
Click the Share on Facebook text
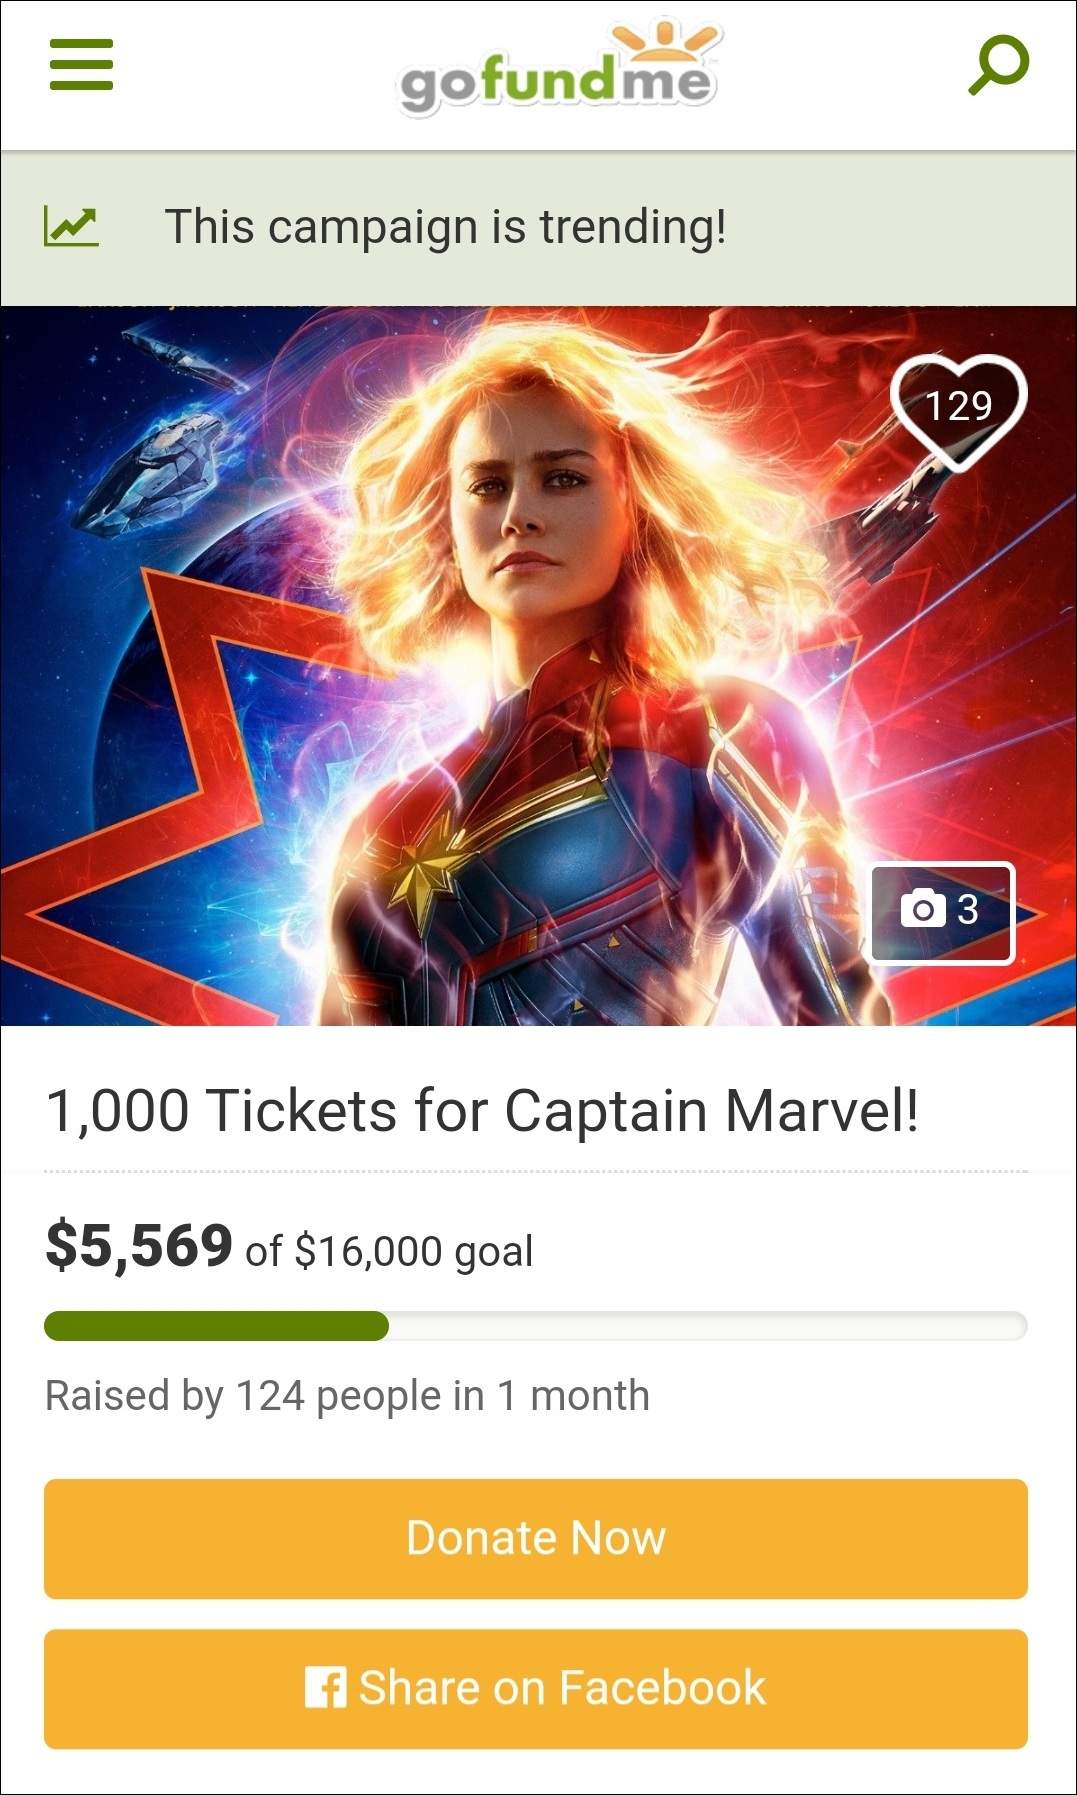point(562,1688)
